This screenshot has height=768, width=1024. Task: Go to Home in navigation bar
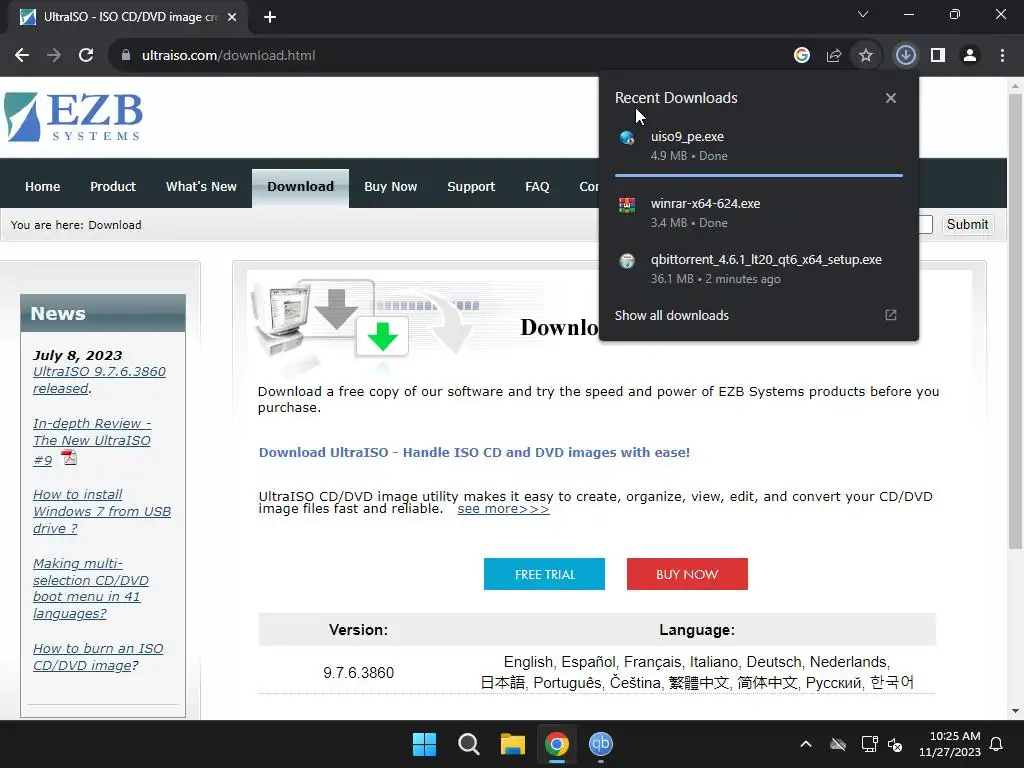[x=42, y=187]
